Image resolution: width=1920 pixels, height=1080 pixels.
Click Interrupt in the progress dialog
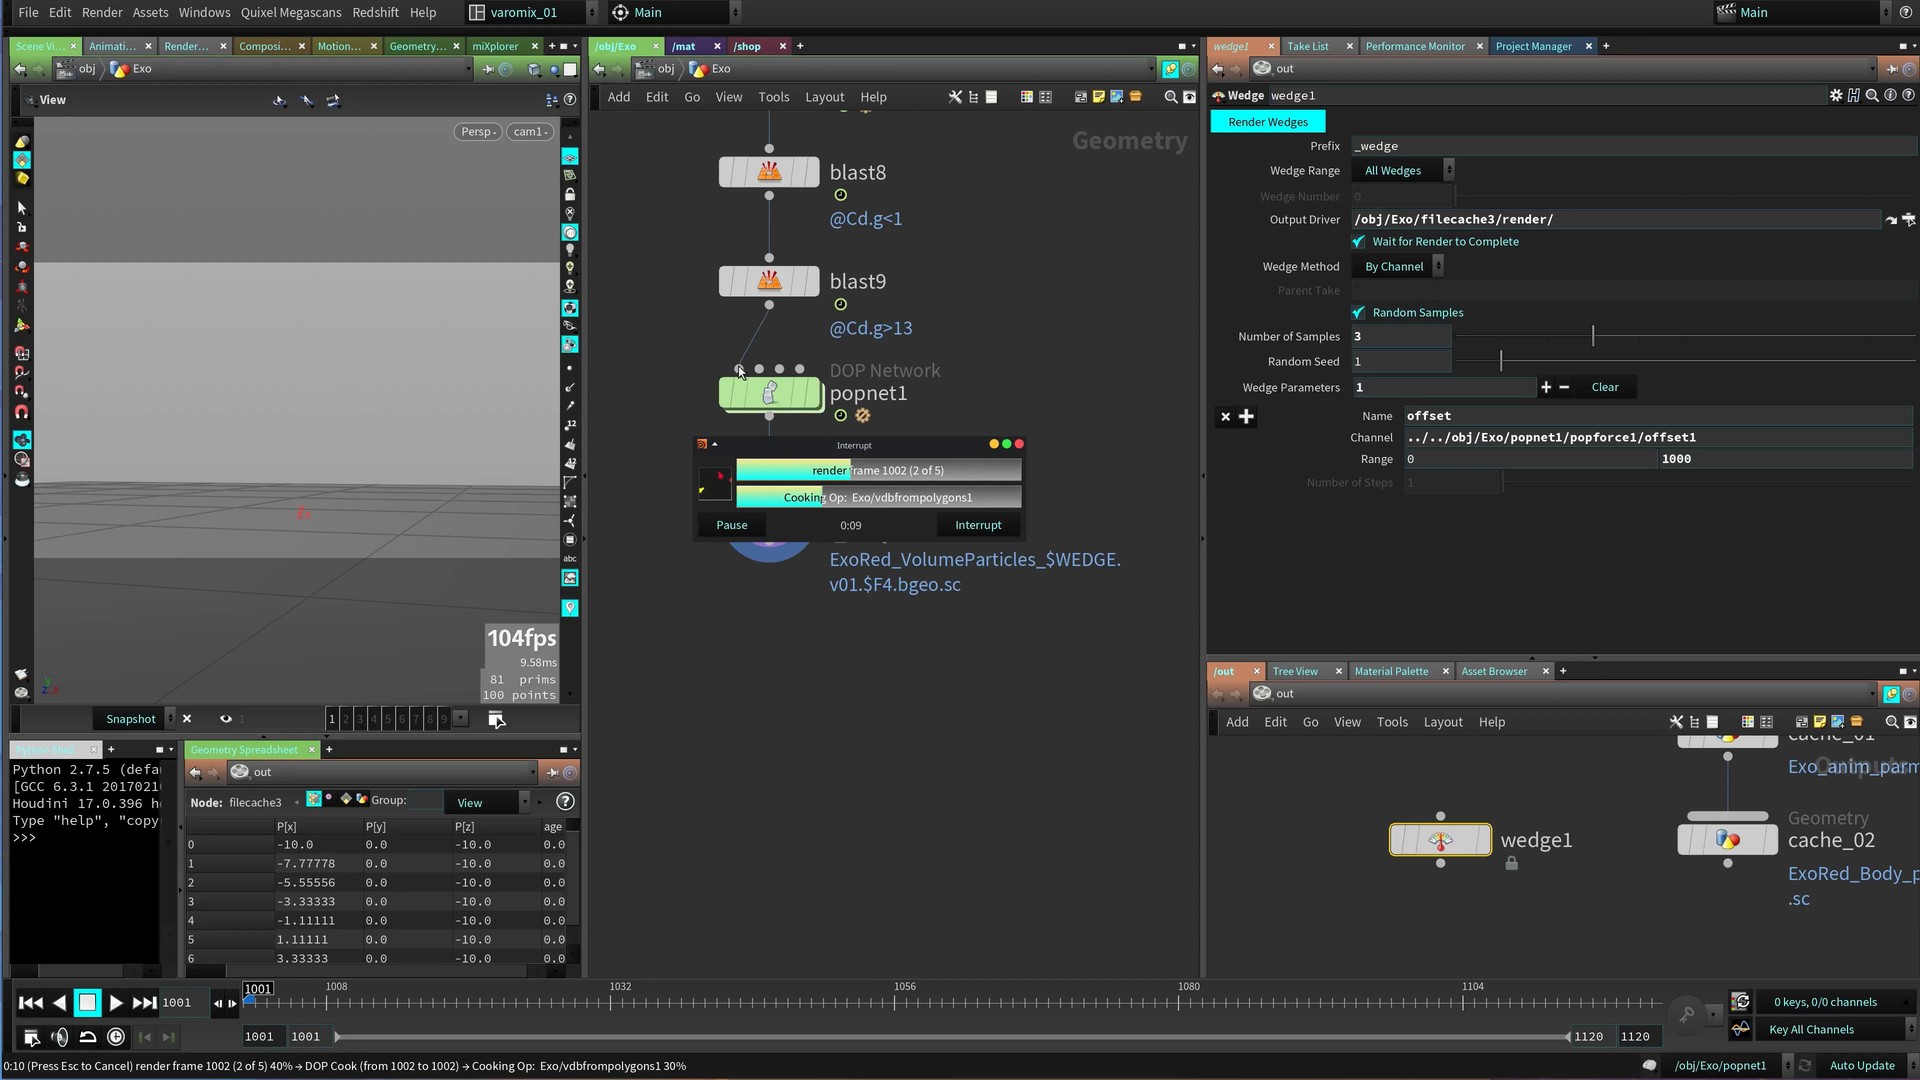(x=977, y=525)
